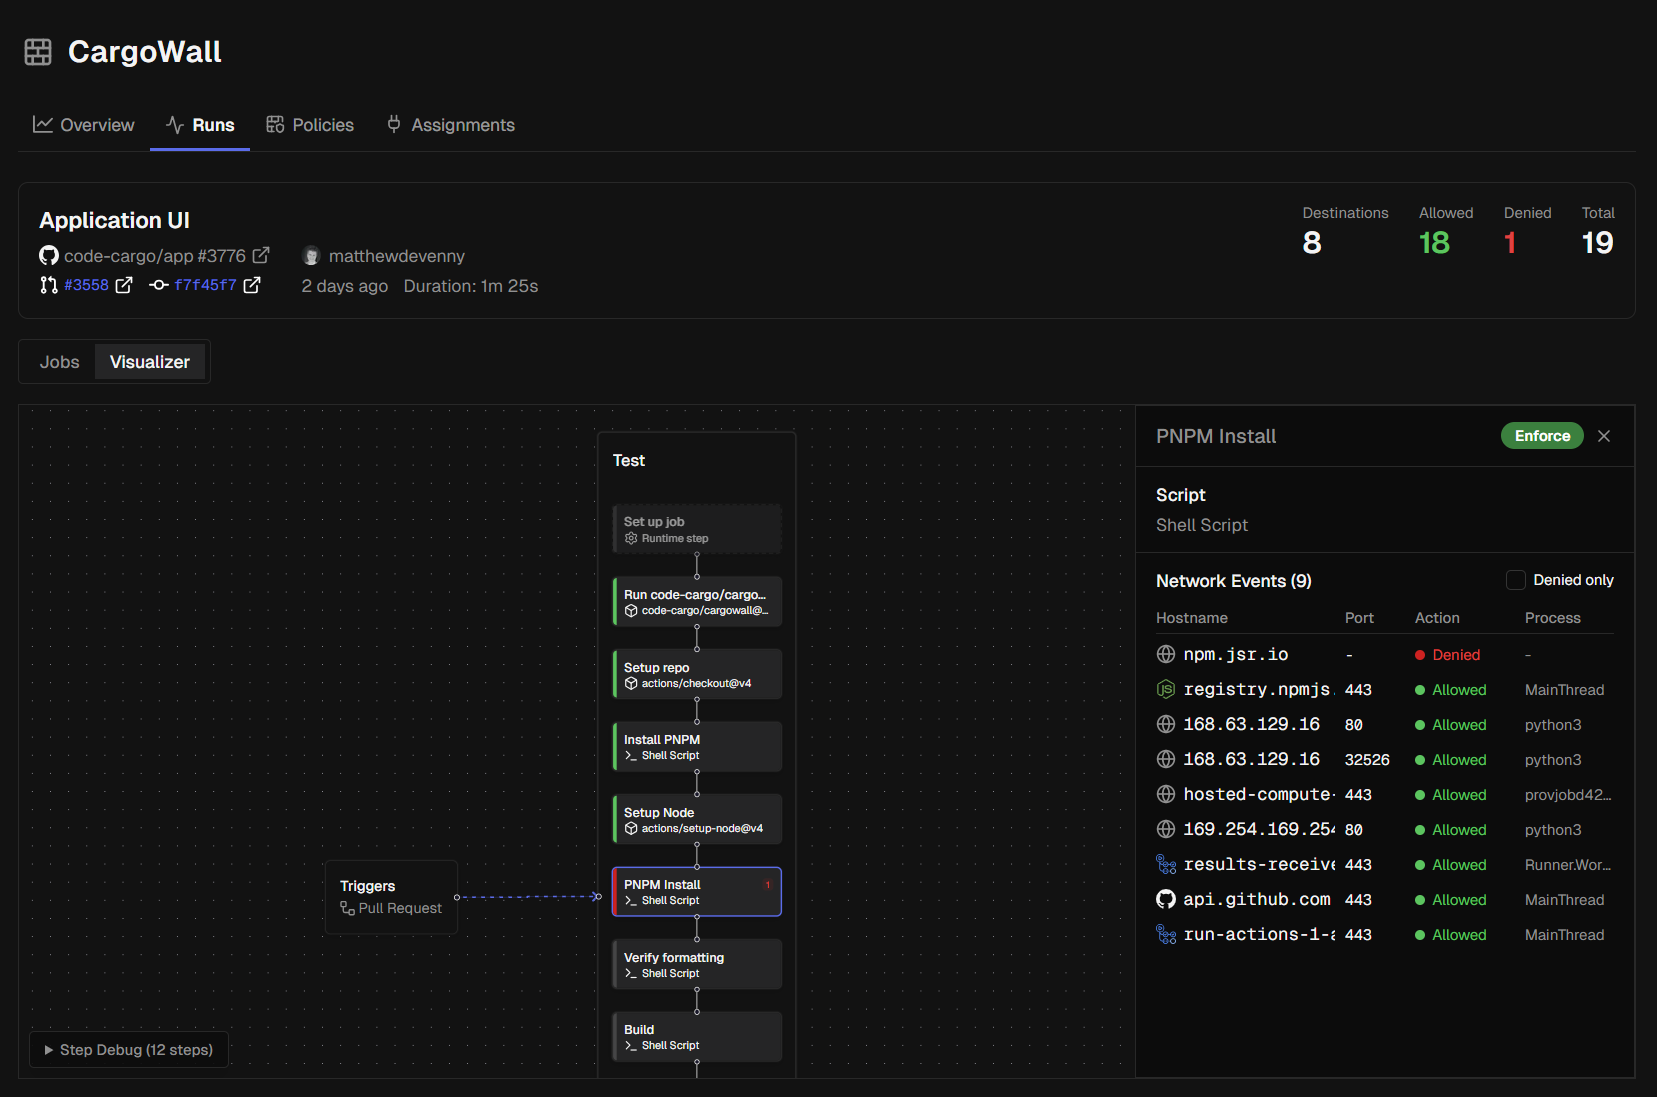Expand Step Debug (12 steps)
The width and height of the screenshot is (1657, 1097).
[x=128, y=1049]
